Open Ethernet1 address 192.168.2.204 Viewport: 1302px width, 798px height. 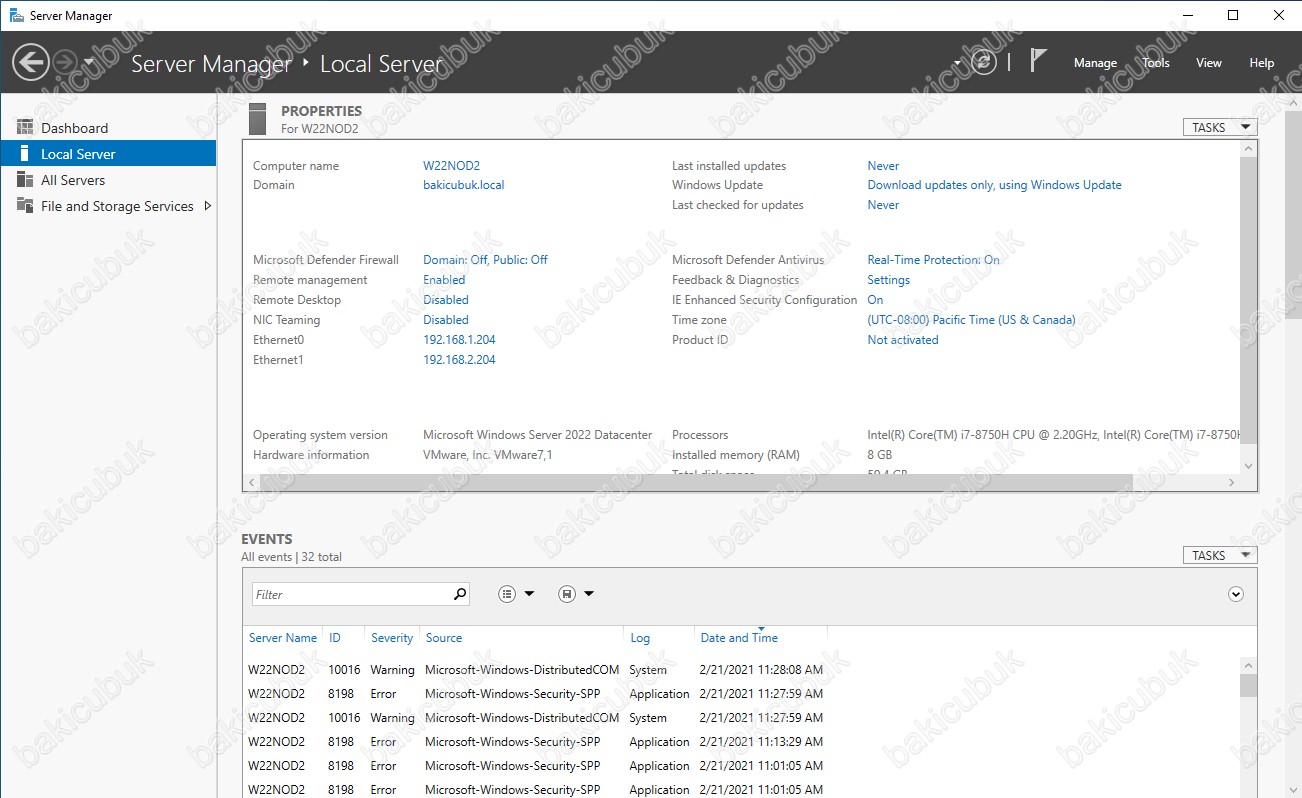(x=459, y=360)
